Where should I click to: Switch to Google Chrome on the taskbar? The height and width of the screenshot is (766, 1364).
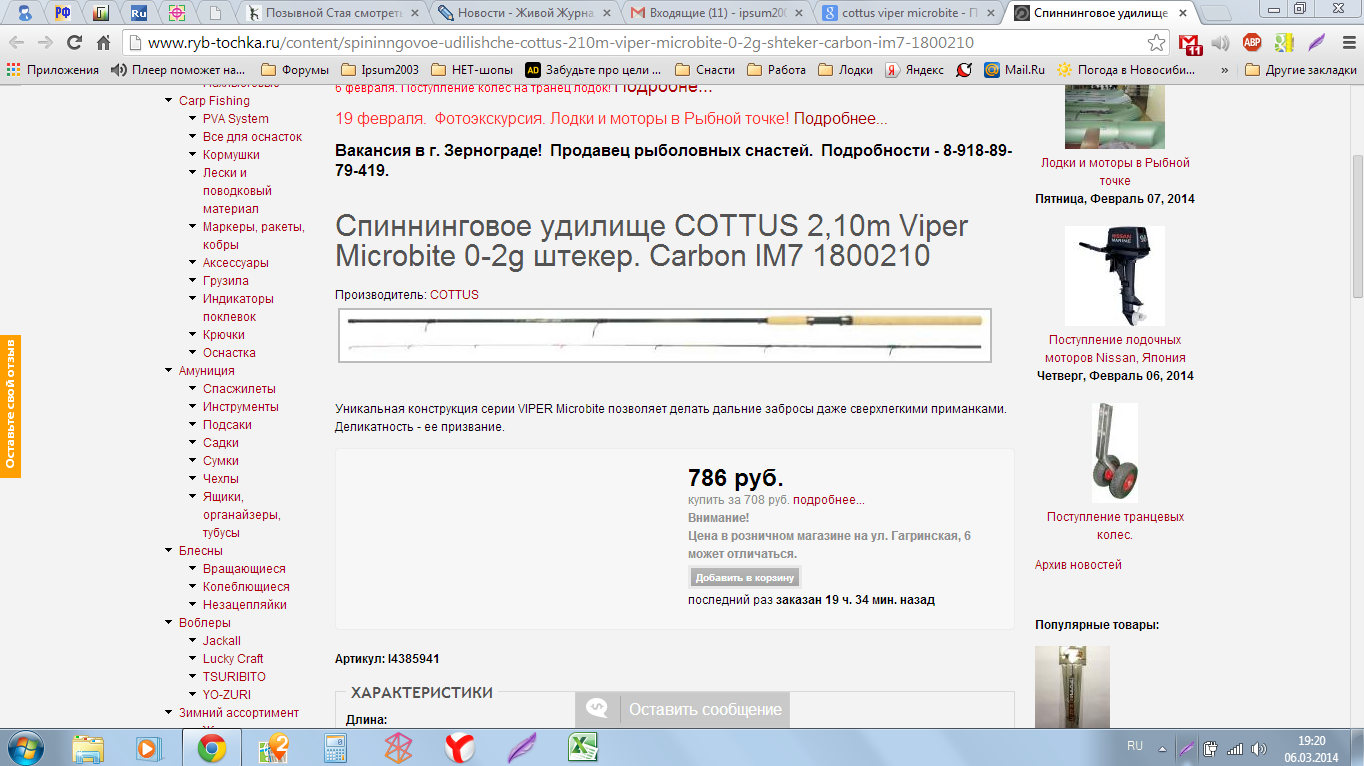pos(211,747)
